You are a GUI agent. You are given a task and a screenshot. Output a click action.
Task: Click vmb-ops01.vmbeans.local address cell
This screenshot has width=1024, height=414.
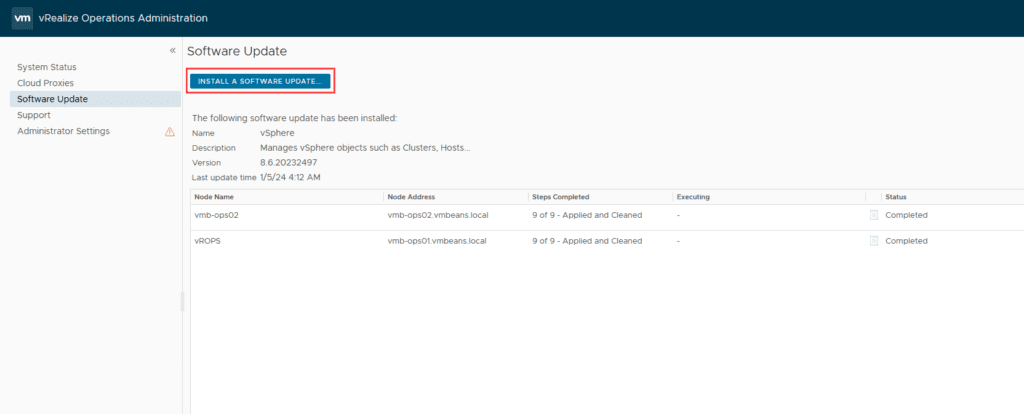(x=437, y=241)
